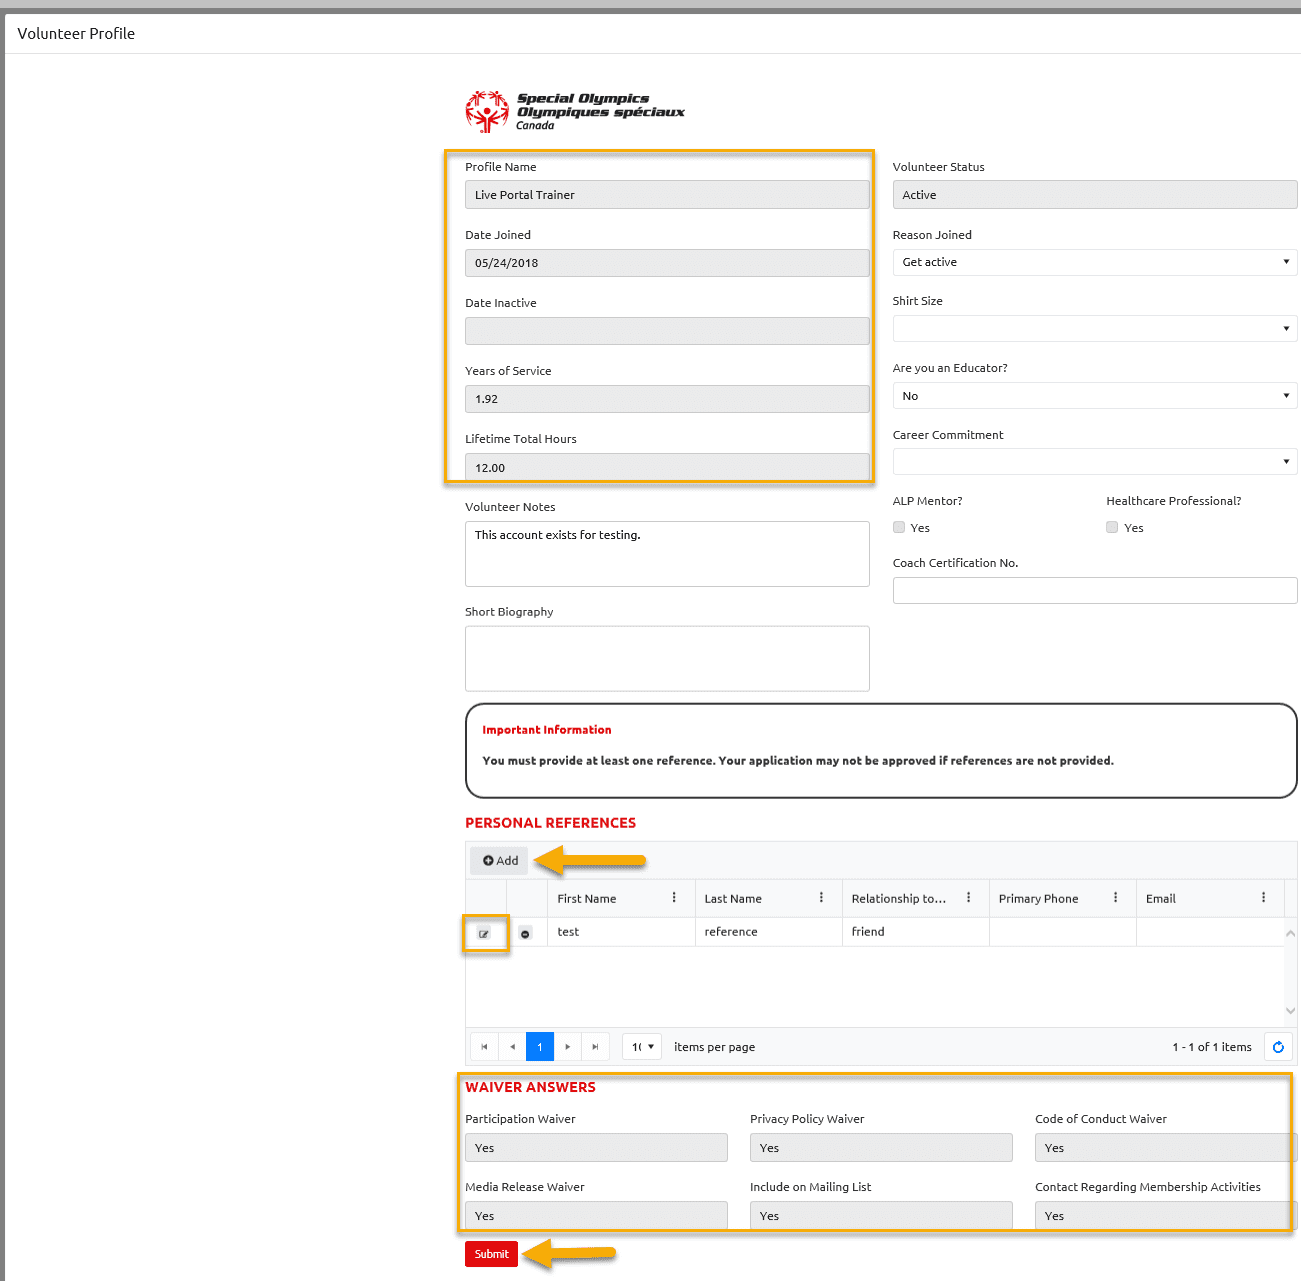Select page 1 in the pager
The height and width of the screenshot is (1281, 1301).
(x=540, y=1047)
